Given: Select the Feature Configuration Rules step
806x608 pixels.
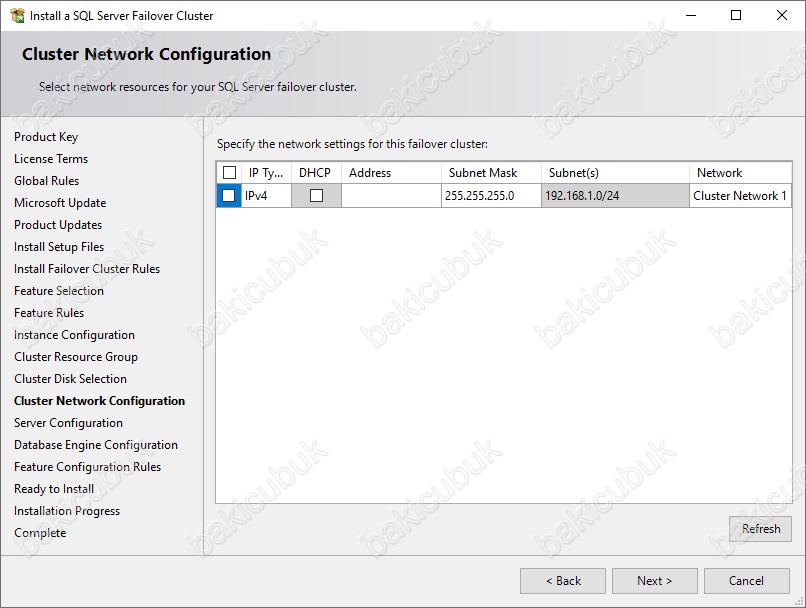Looking at the screenshot, I should [87, 467].
